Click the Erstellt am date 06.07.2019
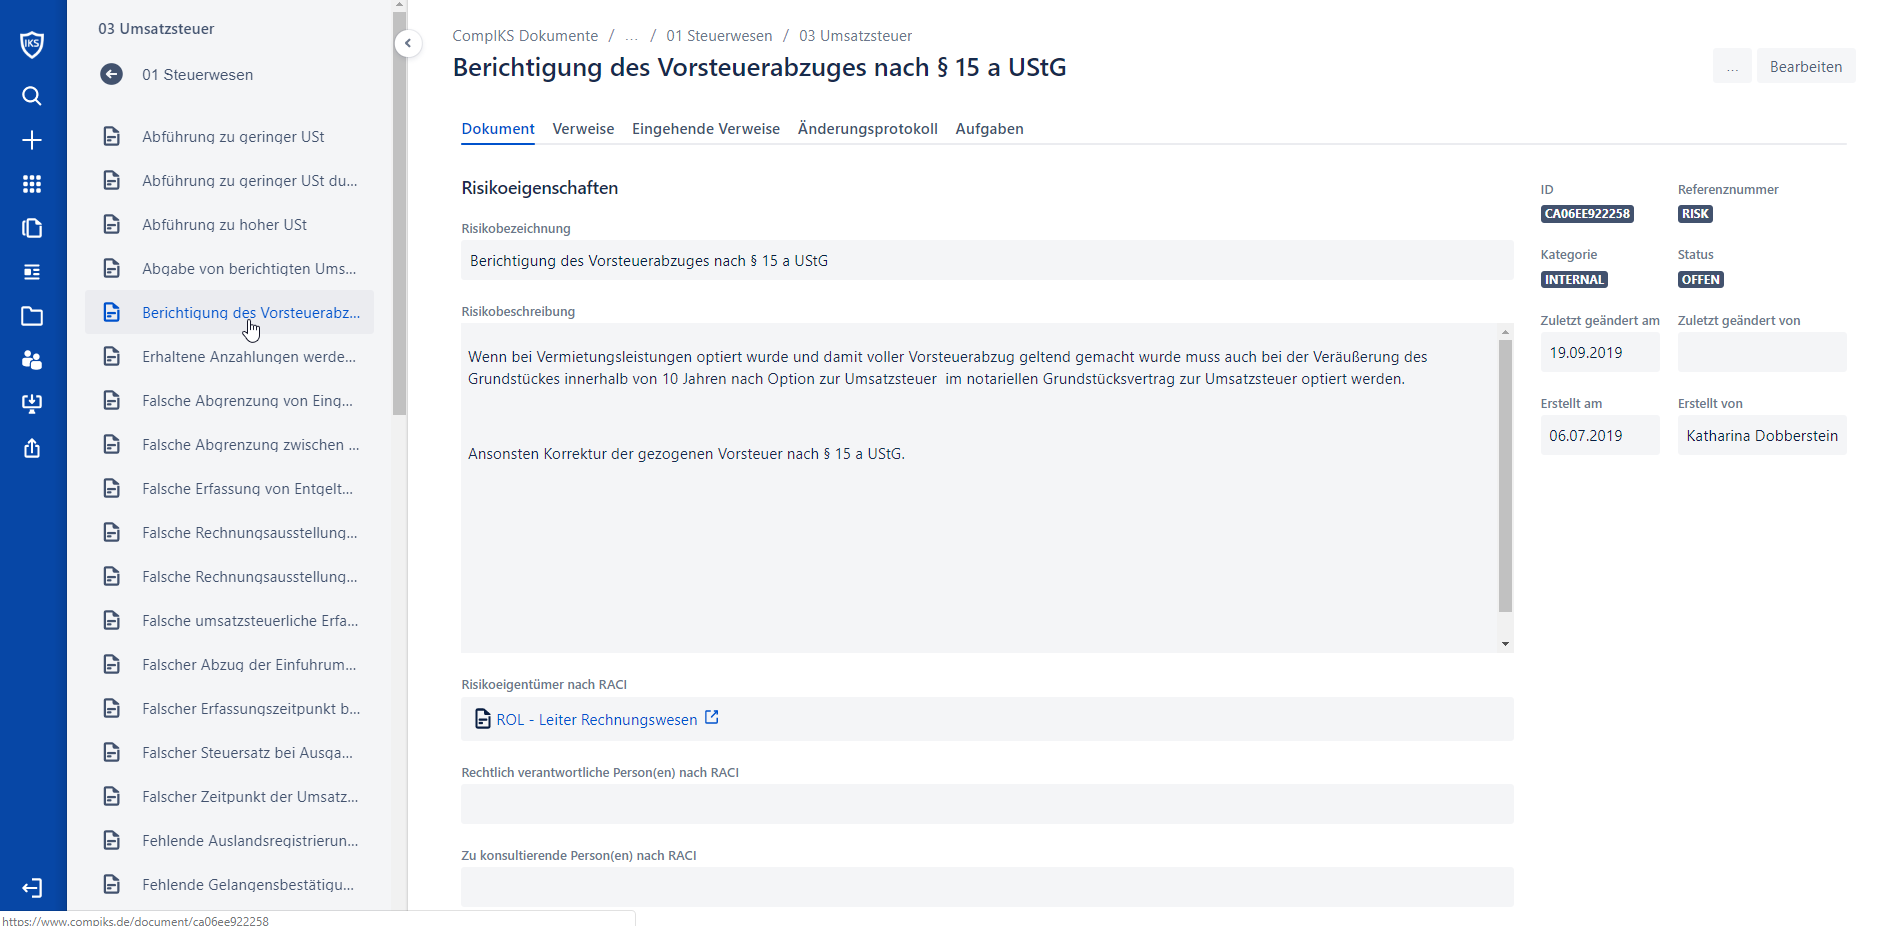 pyautogui.click(x=1600, y=435)
